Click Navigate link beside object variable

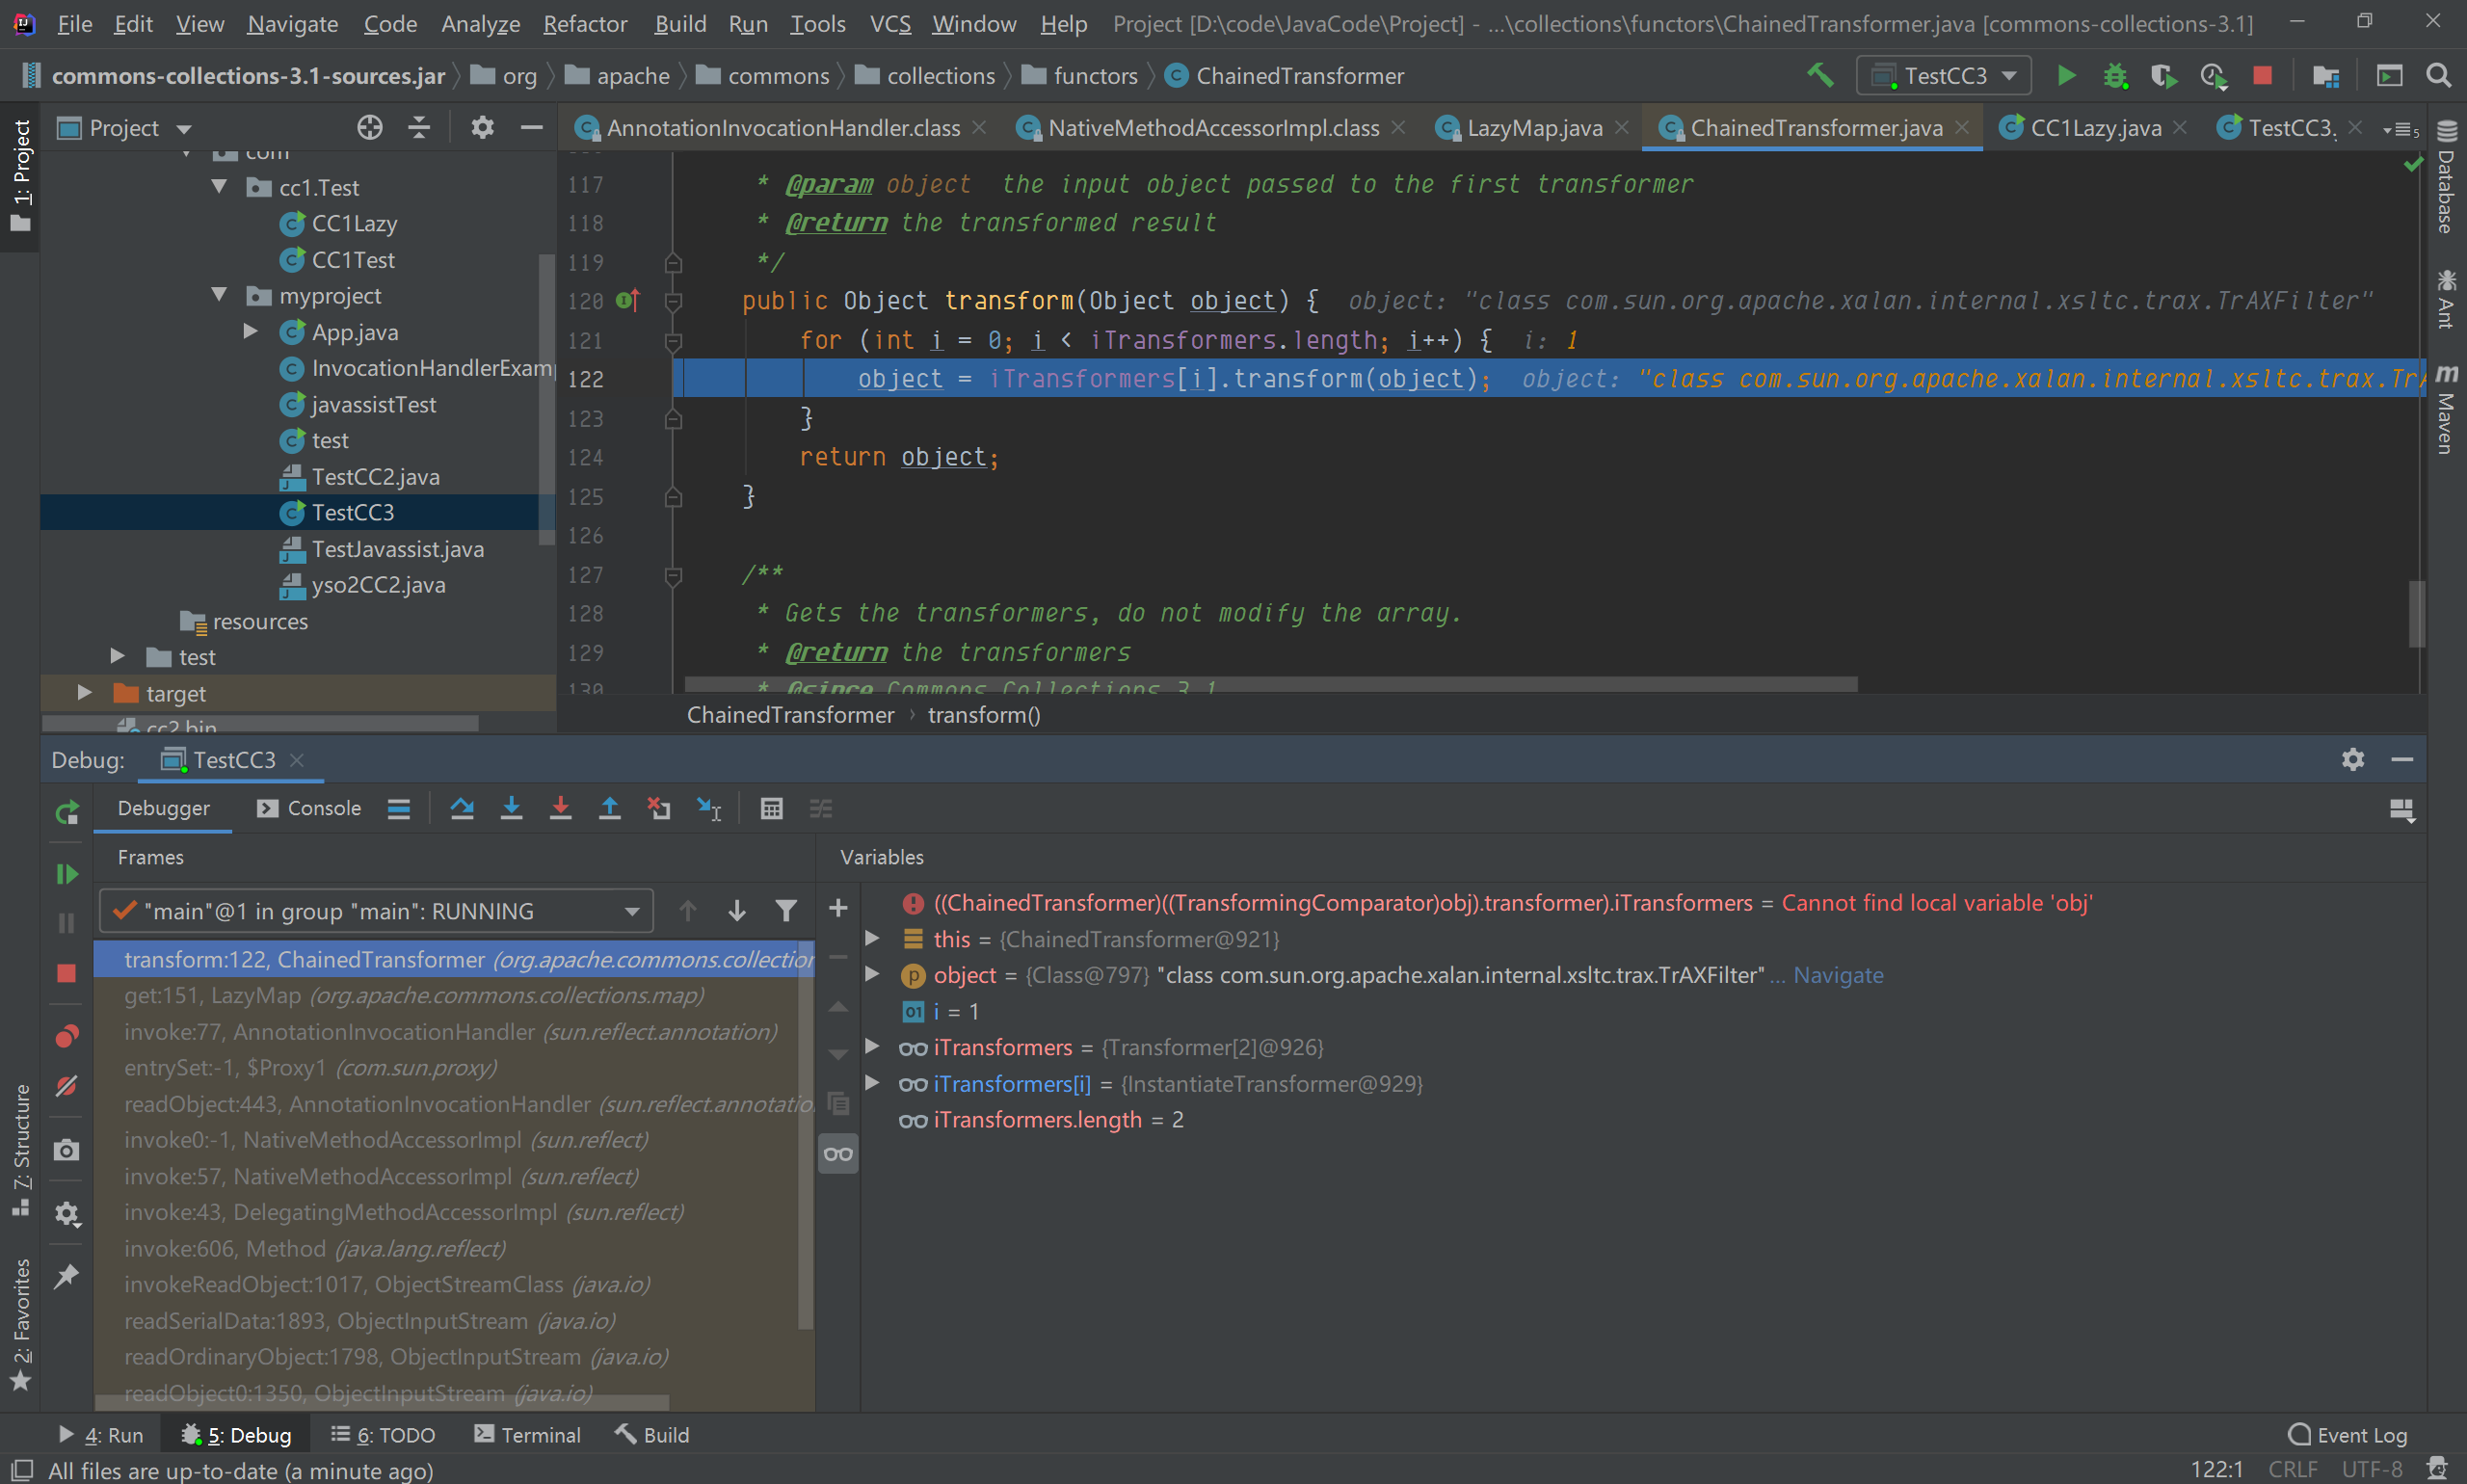pos(1838,975)
